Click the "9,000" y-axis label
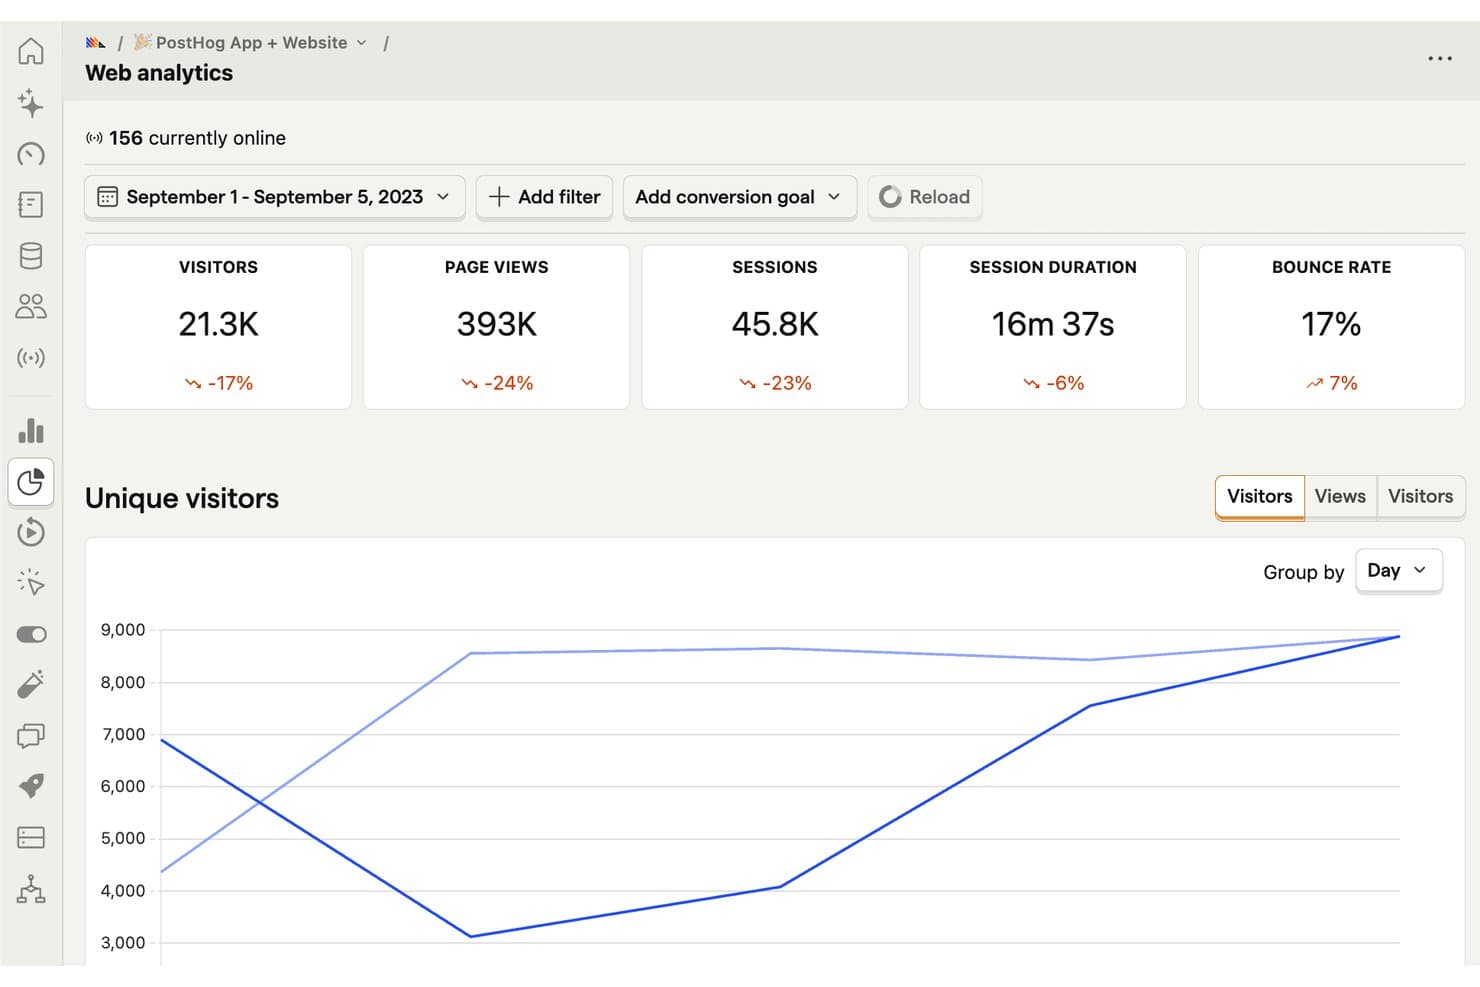 (123, 630)
